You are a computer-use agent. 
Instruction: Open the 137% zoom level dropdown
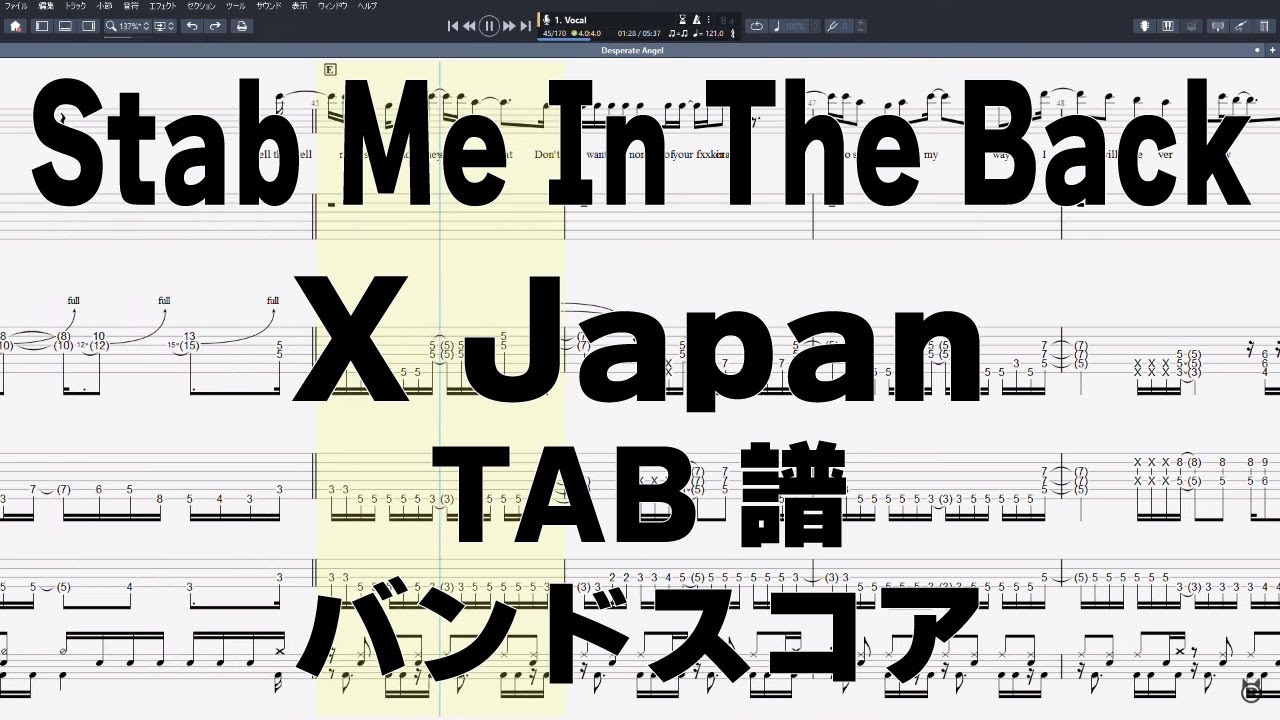[128, 26]
